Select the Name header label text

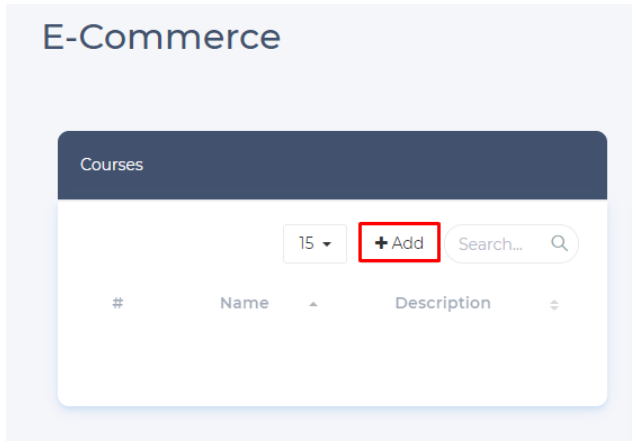pyautogui.click(x=244, y=303)
